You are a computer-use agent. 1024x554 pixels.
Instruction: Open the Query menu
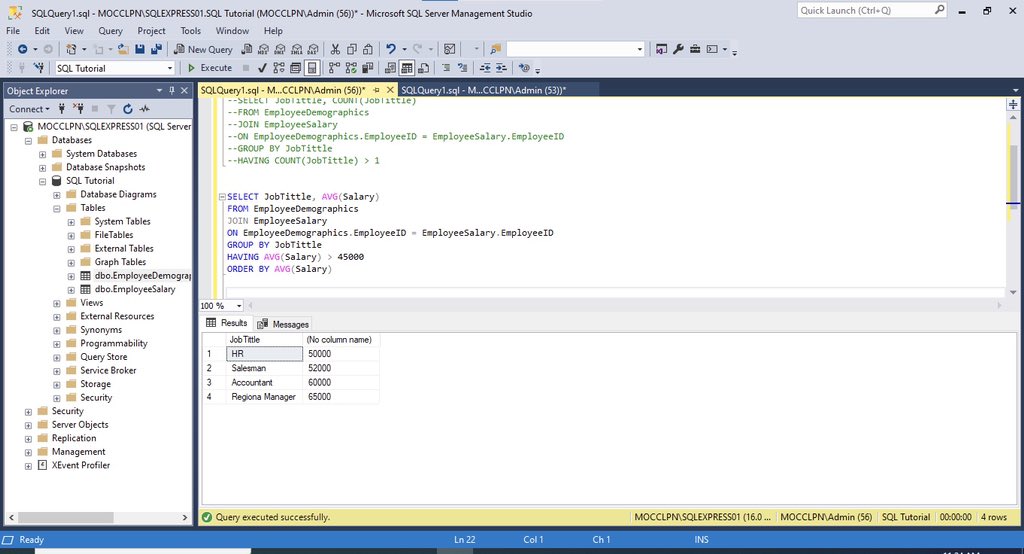[x=110, y=31]
